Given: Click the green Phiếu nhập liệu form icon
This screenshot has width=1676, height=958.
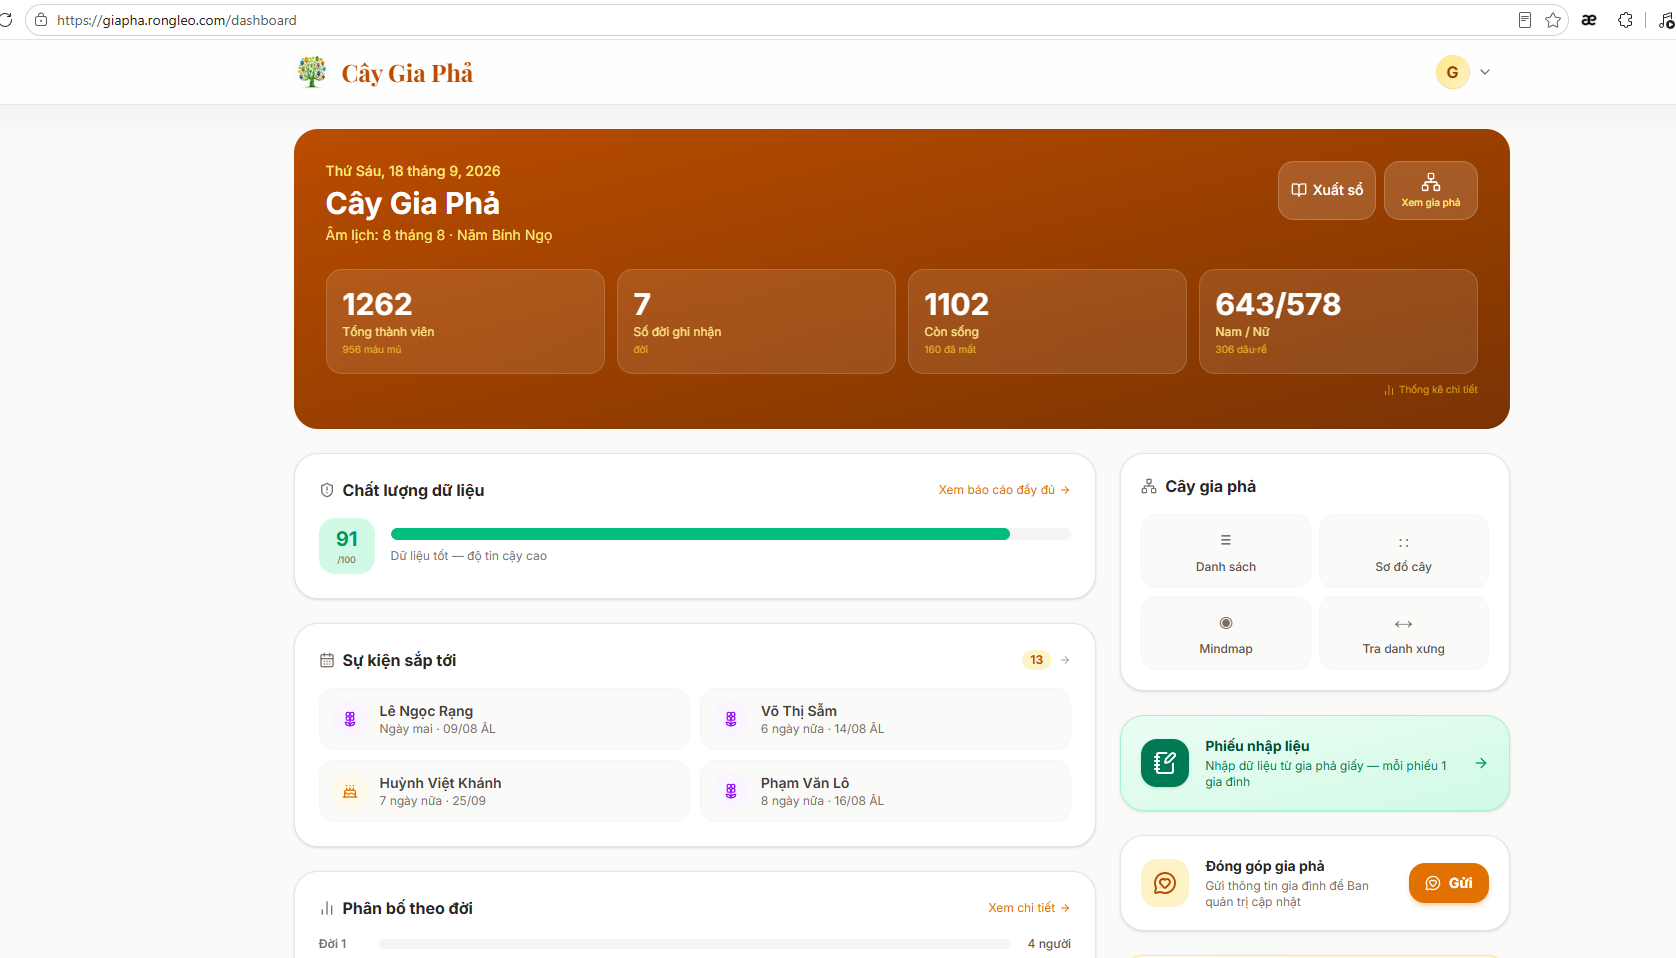Looking at the screenshot, I should click(x=1165, y=763).
